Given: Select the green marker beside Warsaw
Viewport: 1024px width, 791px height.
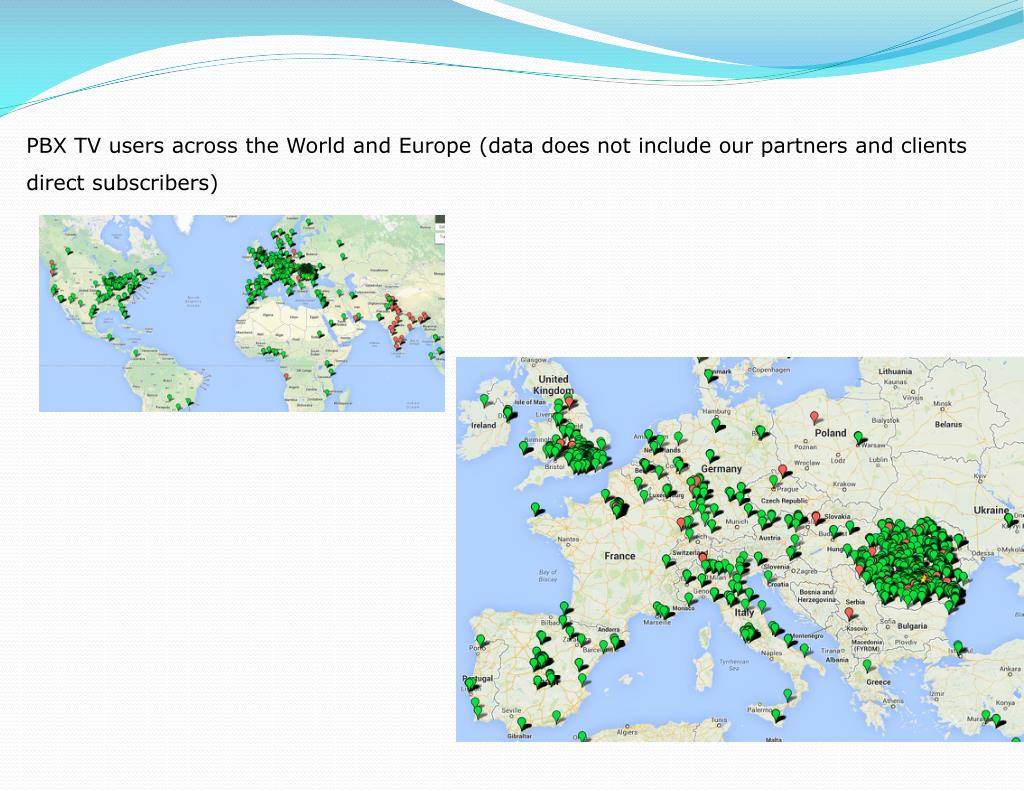Looking at the screenshot, I should click(858, 437).
